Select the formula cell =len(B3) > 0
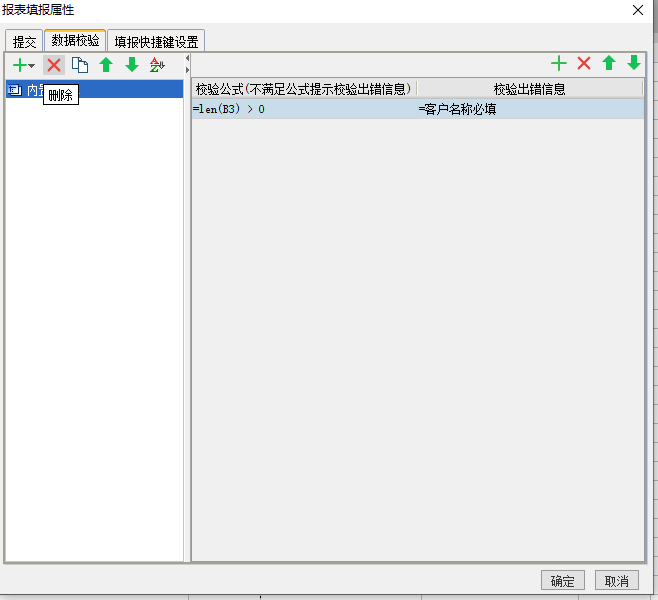Viewport: 658px width, 600px height. click(x=305, y=109)
